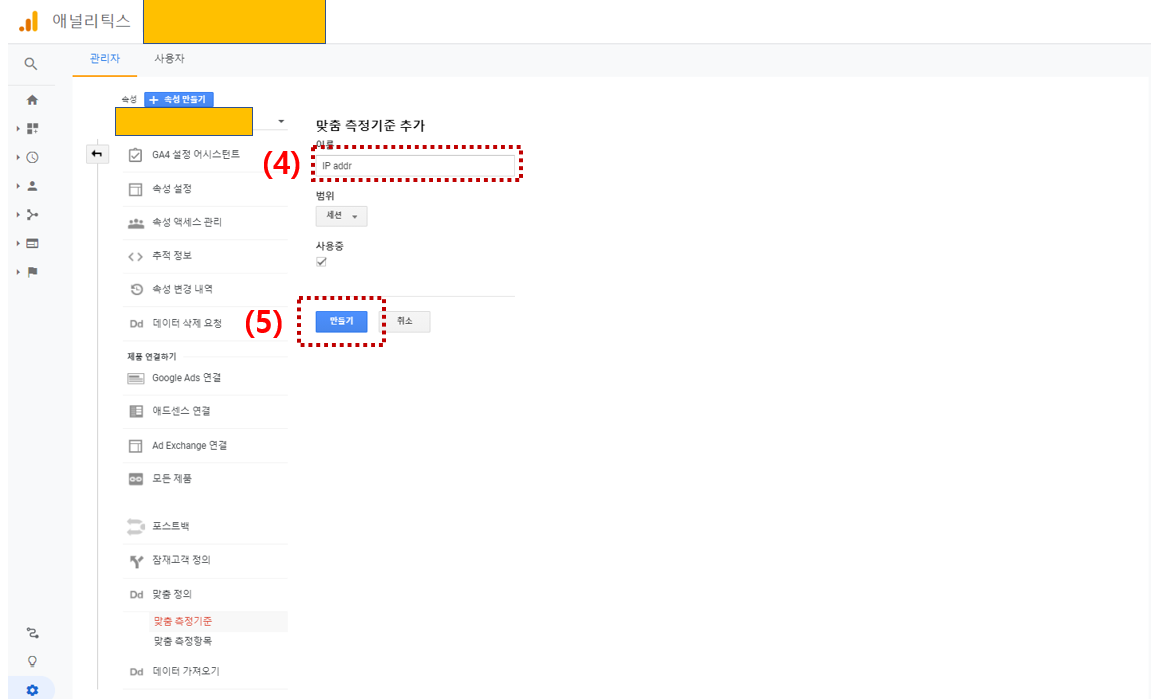This screenshot has height=699, width=1152.
Task: Go to the Home icon in sidebar
Action: click(x=32, y=100)
